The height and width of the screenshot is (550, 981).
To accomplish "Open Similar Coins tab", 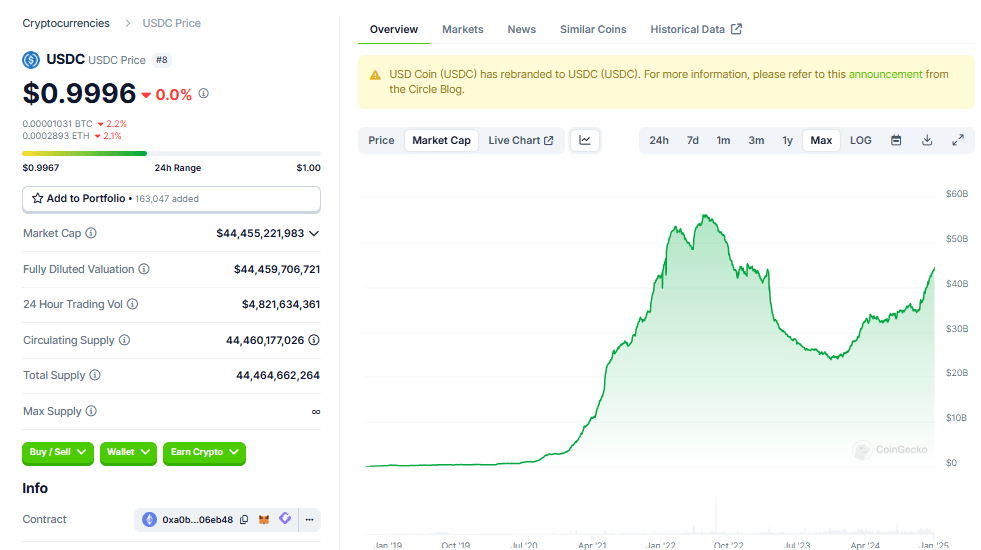I will tap(592, 29).
